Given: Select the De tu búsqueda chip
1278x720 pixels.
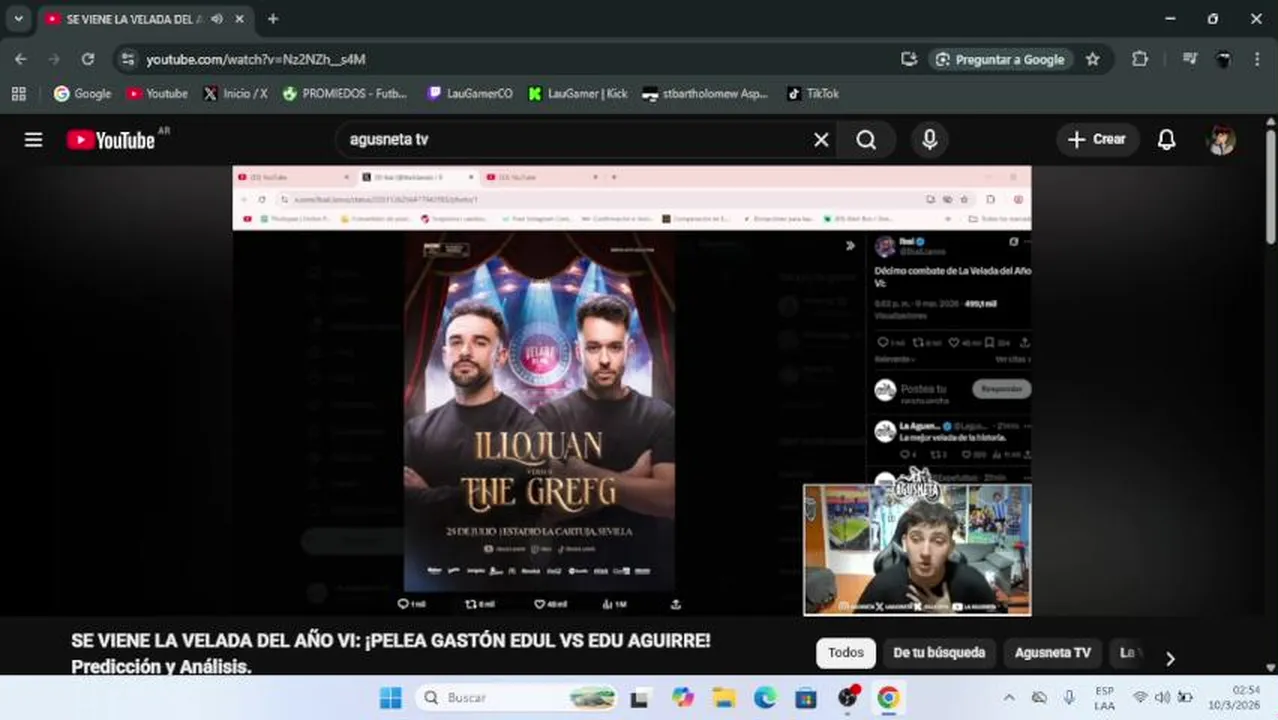Looking at the screenshot, I should [939, 653].
